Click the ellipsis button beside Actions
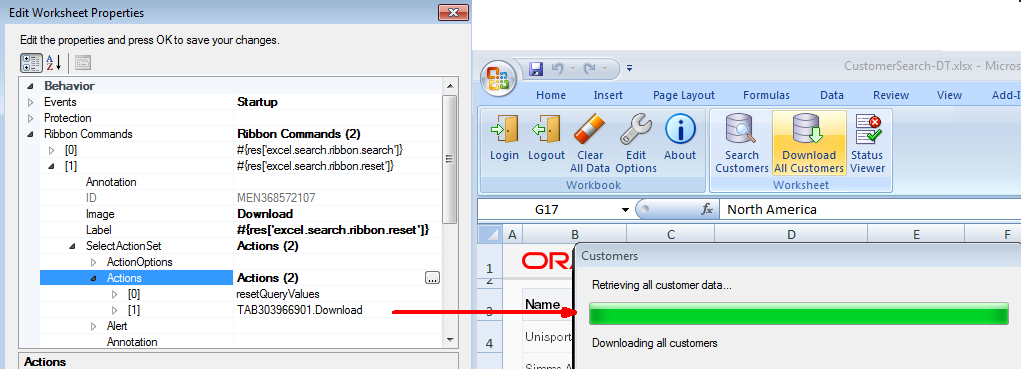This screenshot has height=369, width=1021. [432, 278]
